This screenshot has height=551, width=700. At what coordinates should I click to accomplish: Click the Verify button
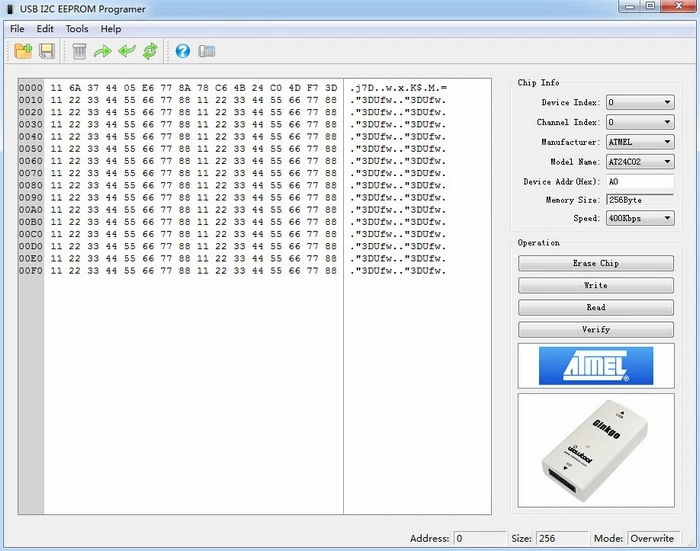pyautogui.click(x=596, y=330)
